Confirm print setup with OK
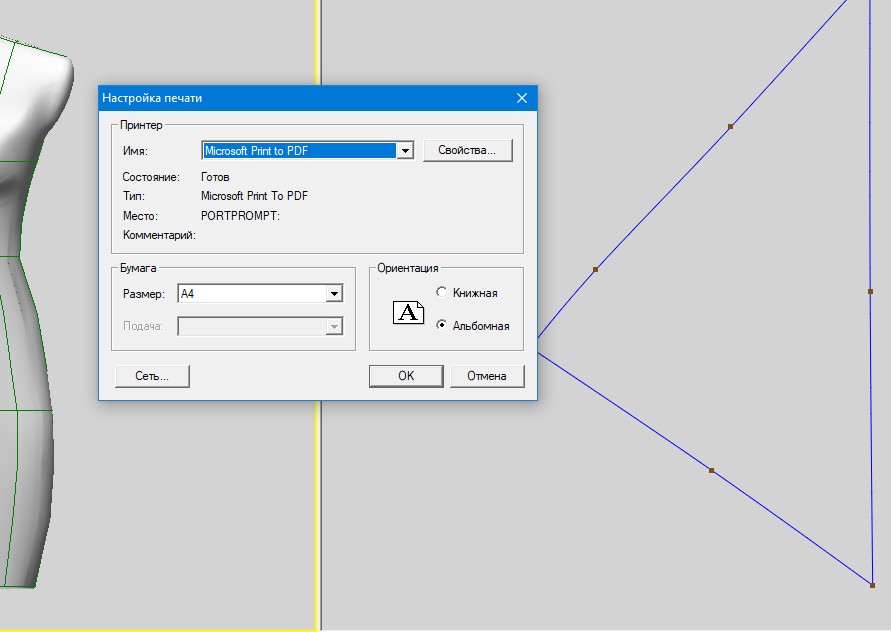This screenshot has height=632, width=891. [406, 376]
